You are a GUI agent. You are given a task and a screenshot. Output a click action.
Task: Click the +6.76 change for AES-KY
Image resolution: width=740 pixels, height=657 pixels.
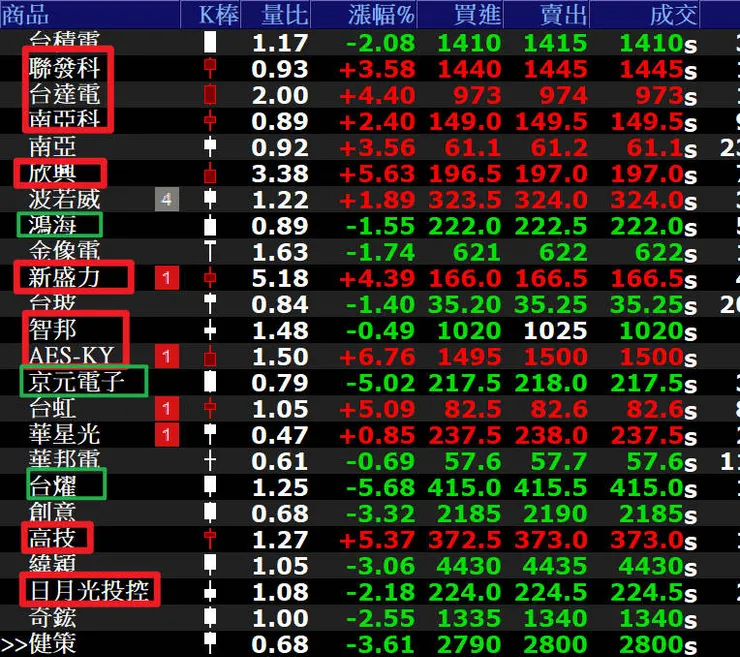pyautogui.click(x=377, y=357)
